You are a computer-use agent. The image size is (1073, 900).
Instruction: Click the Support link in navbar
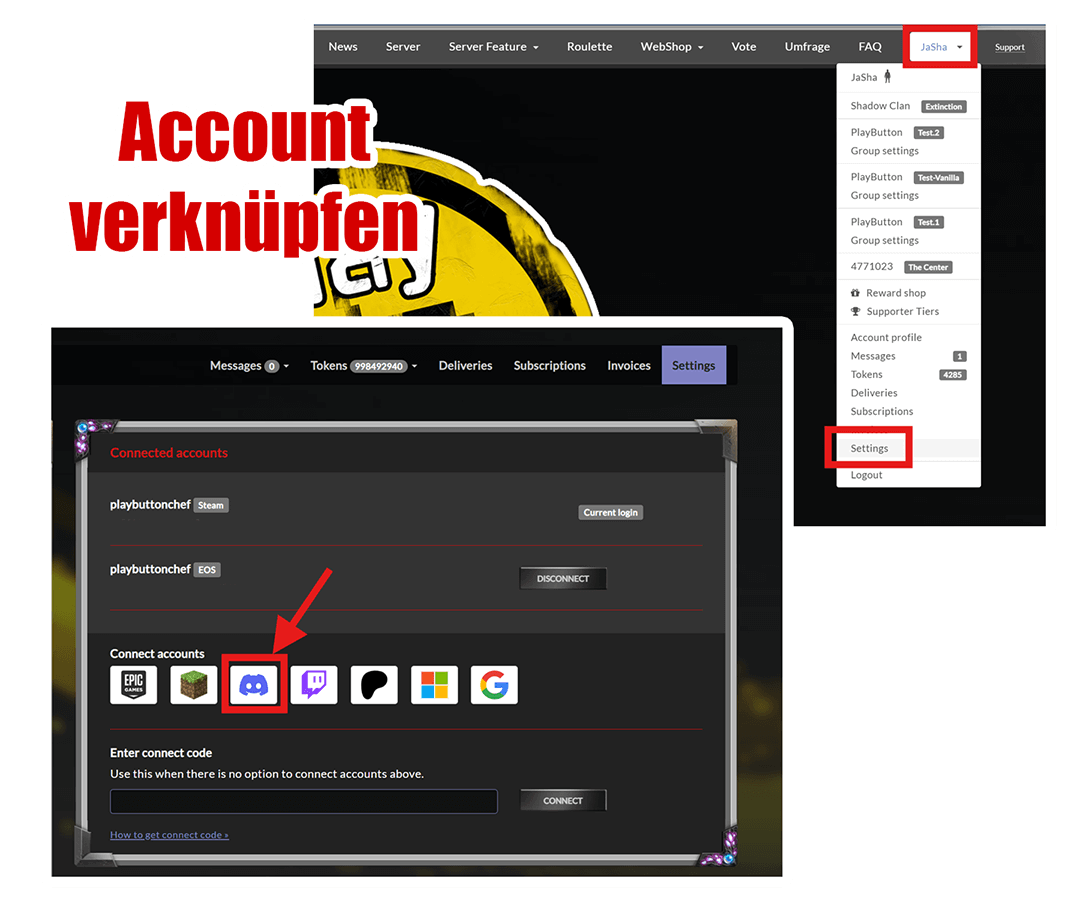[1010, 47]
